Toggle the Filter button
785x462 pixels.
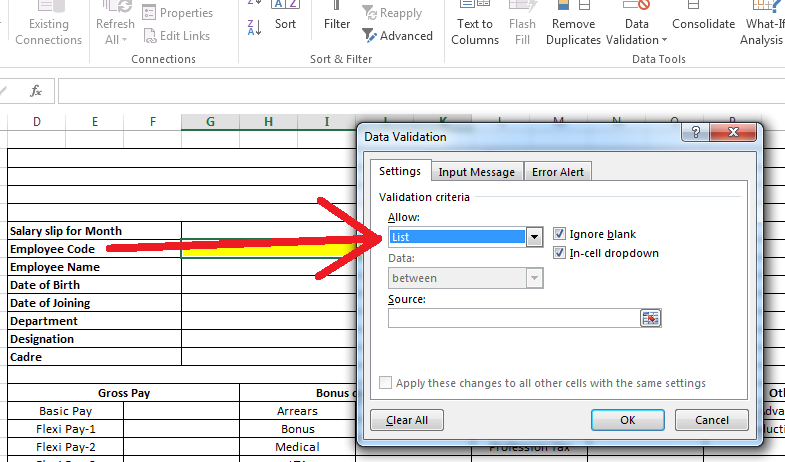click(x=336, y=18)
